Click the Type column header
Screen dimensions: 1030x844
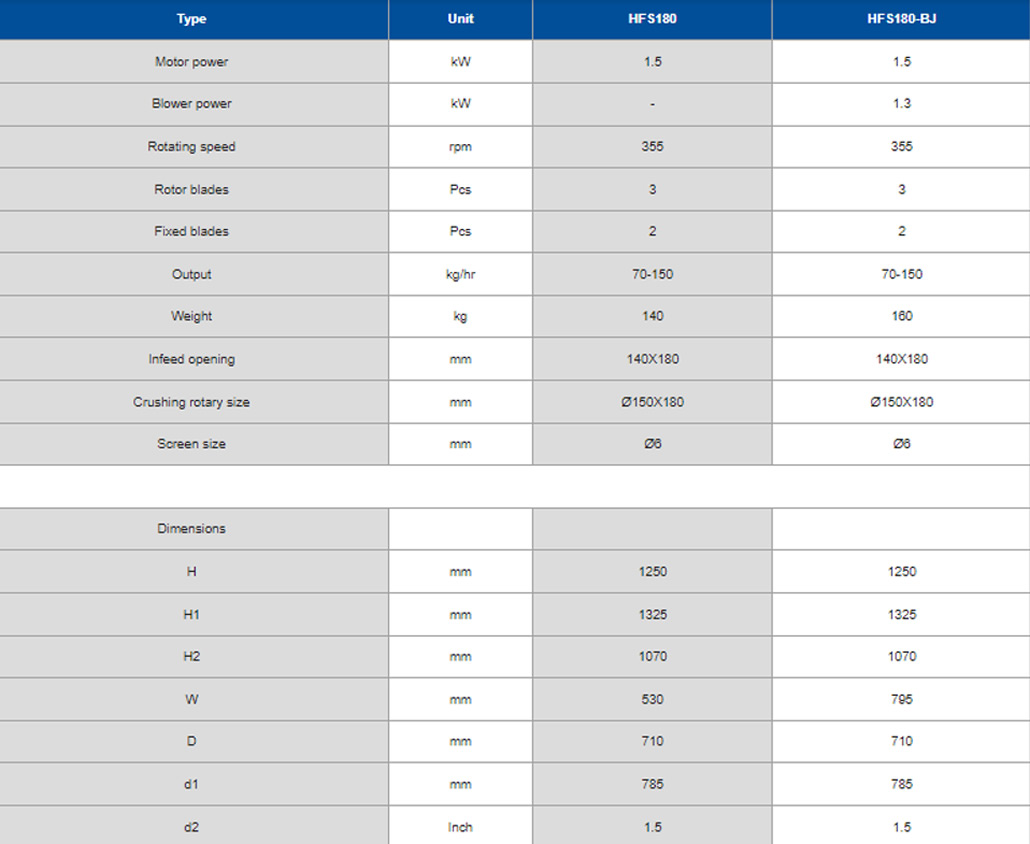(191, 19)
